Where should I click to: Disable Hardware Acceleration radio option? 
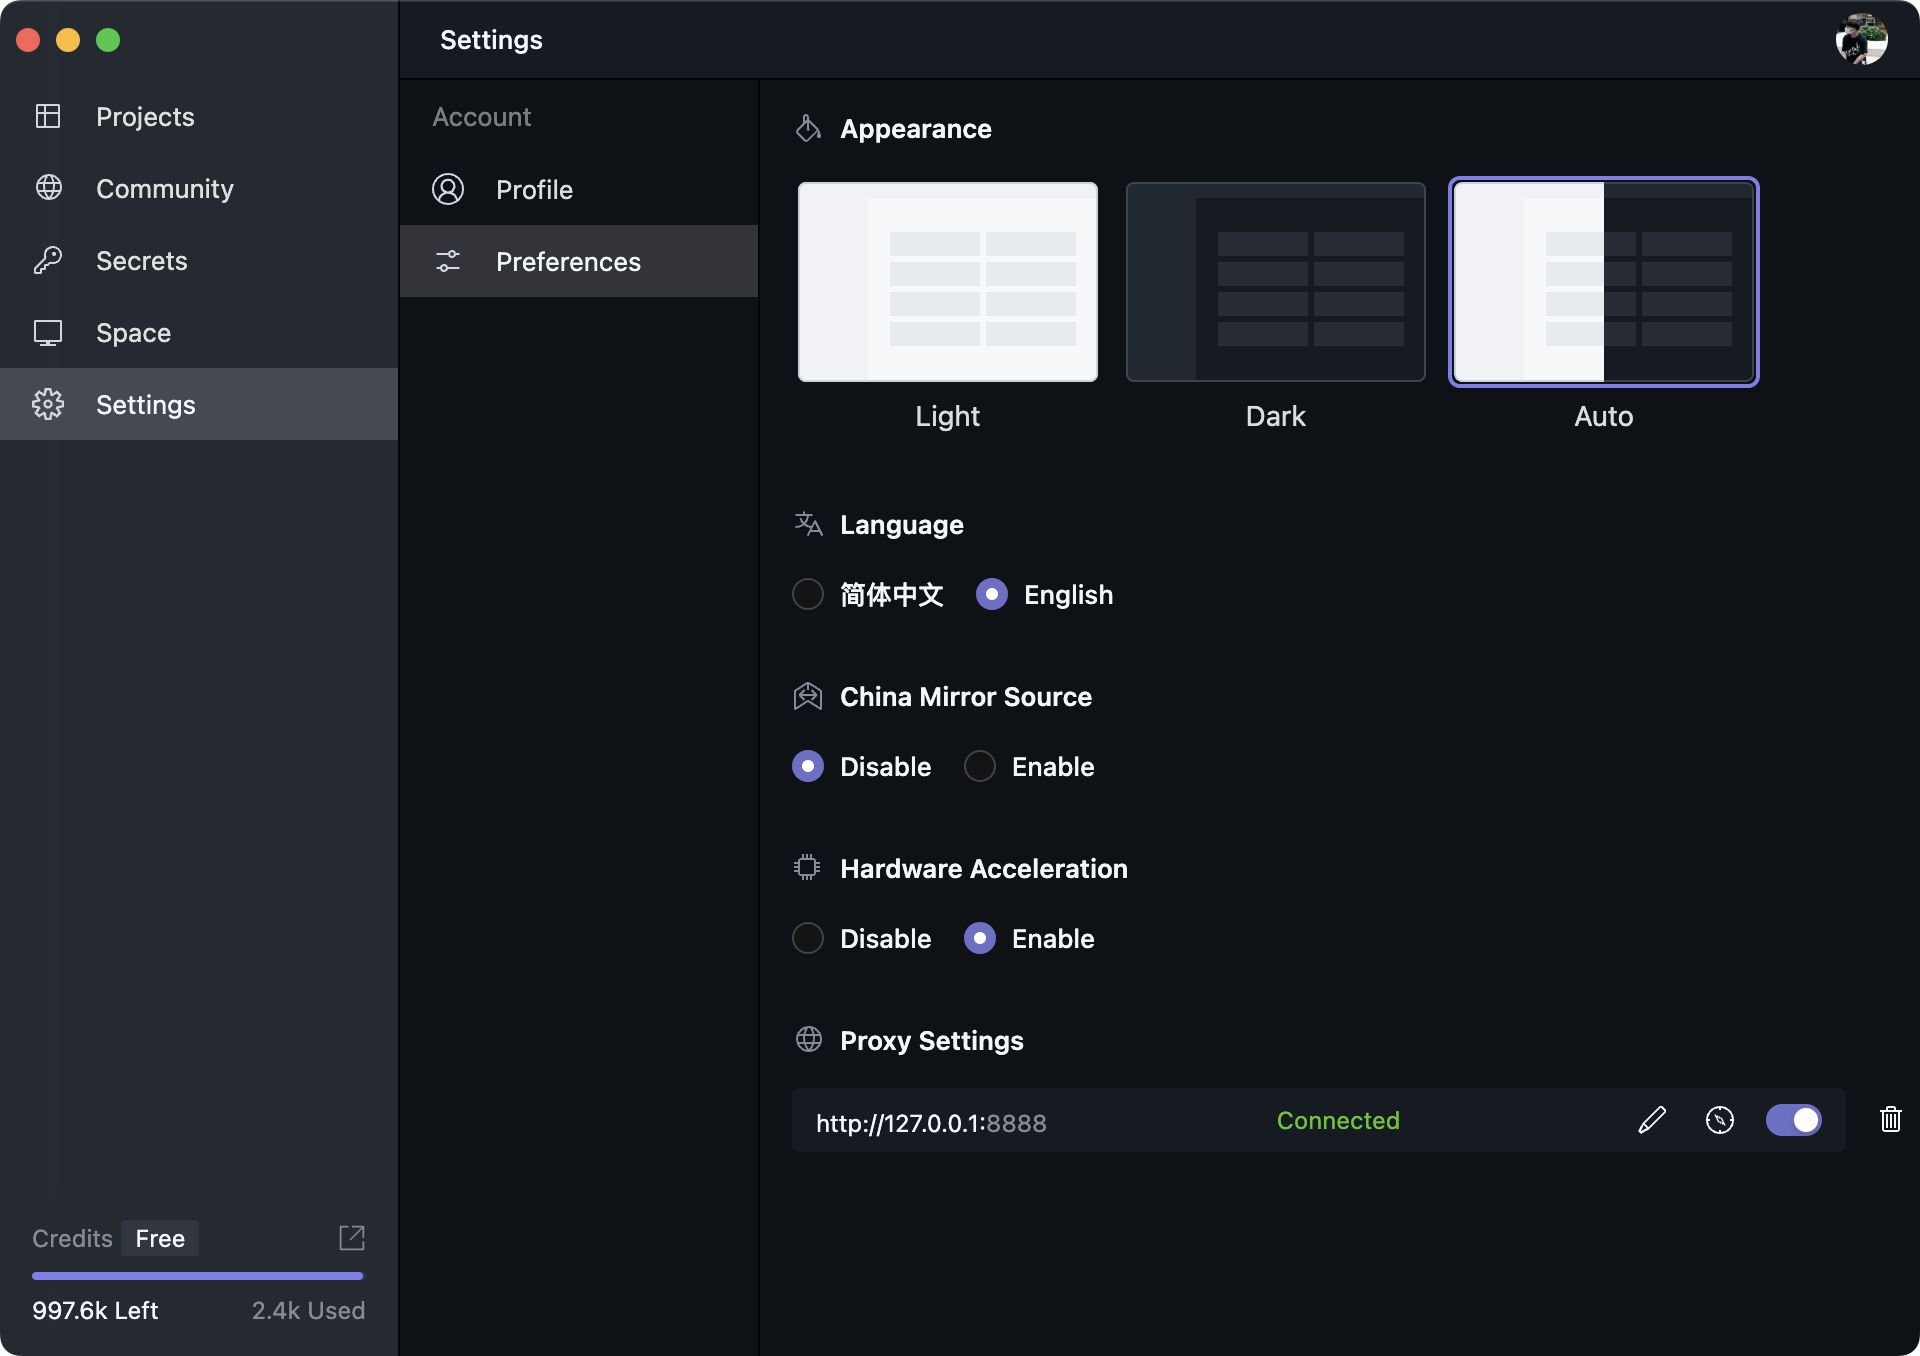point(808,939)
